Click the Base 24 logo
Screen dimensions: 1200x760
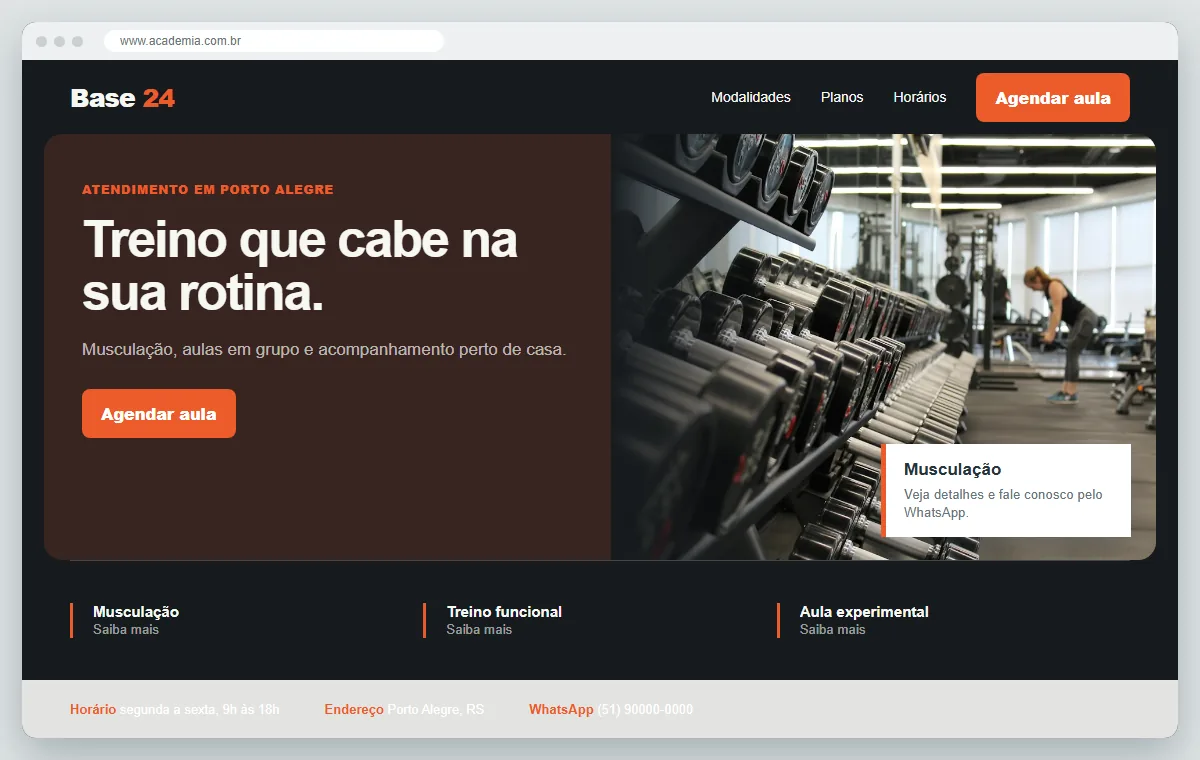(123, 98)
